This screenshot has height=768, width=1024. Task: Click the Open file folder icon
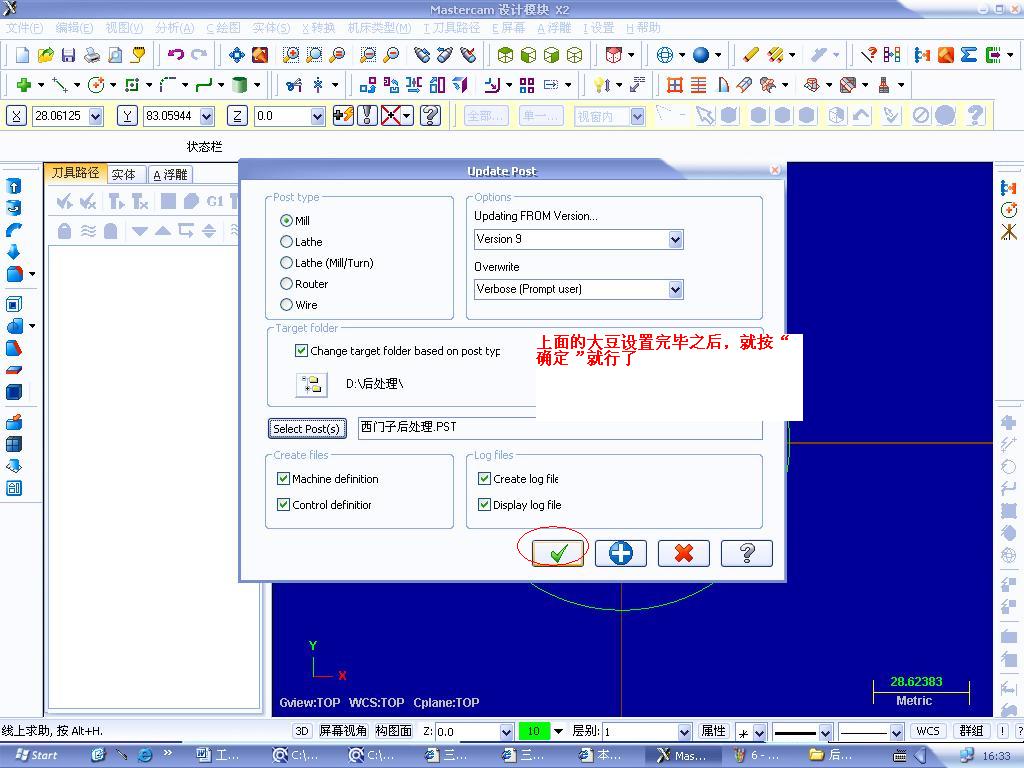46,55
